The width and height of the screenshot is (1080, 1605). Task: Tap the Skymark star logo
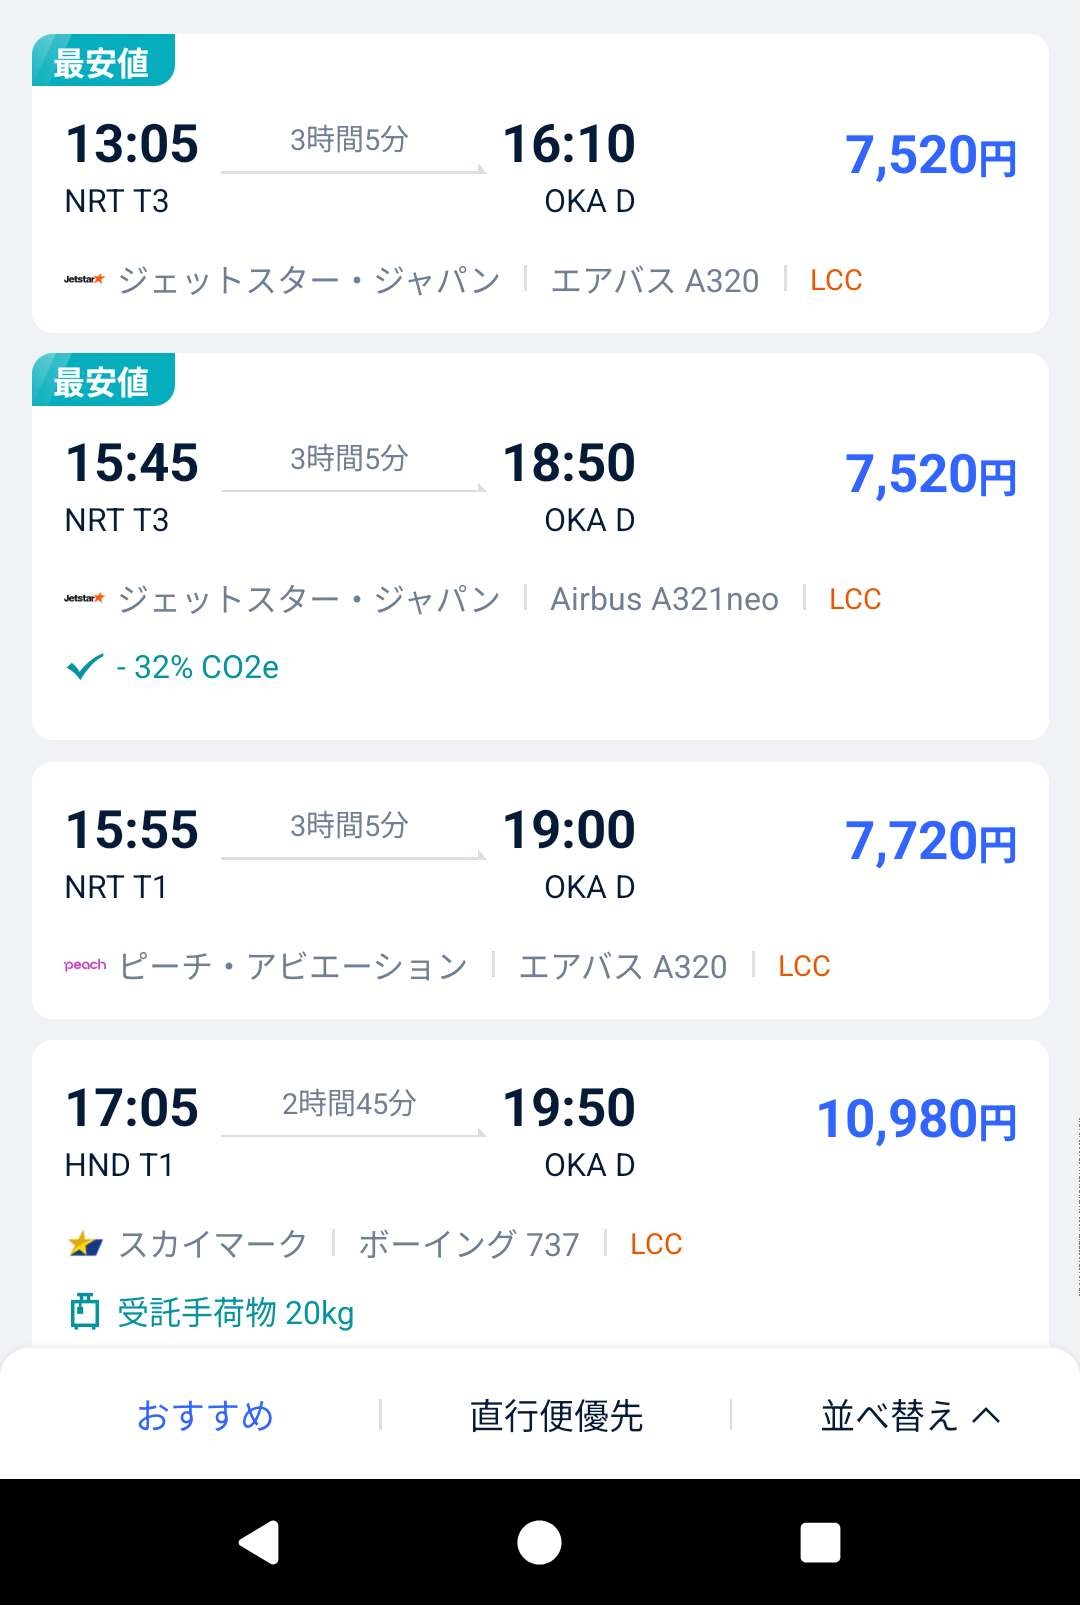coord(85,1244)
